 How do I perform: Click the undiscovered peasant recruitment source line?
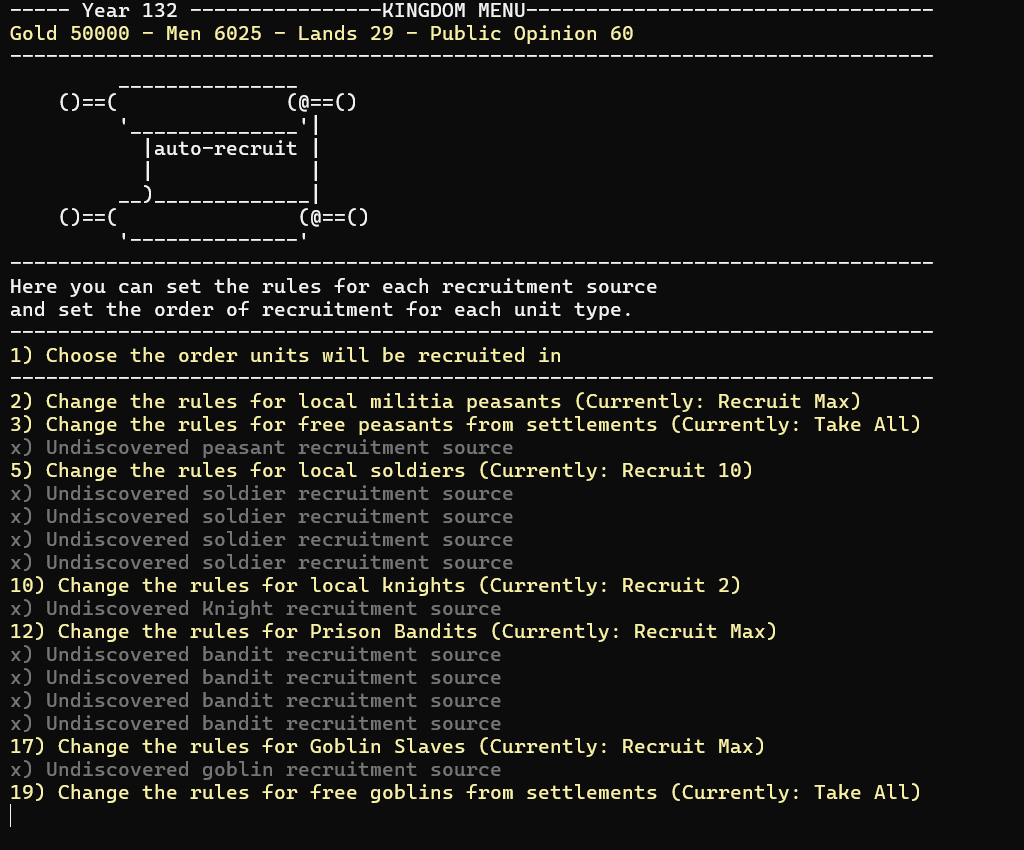[x=261, y=448]
